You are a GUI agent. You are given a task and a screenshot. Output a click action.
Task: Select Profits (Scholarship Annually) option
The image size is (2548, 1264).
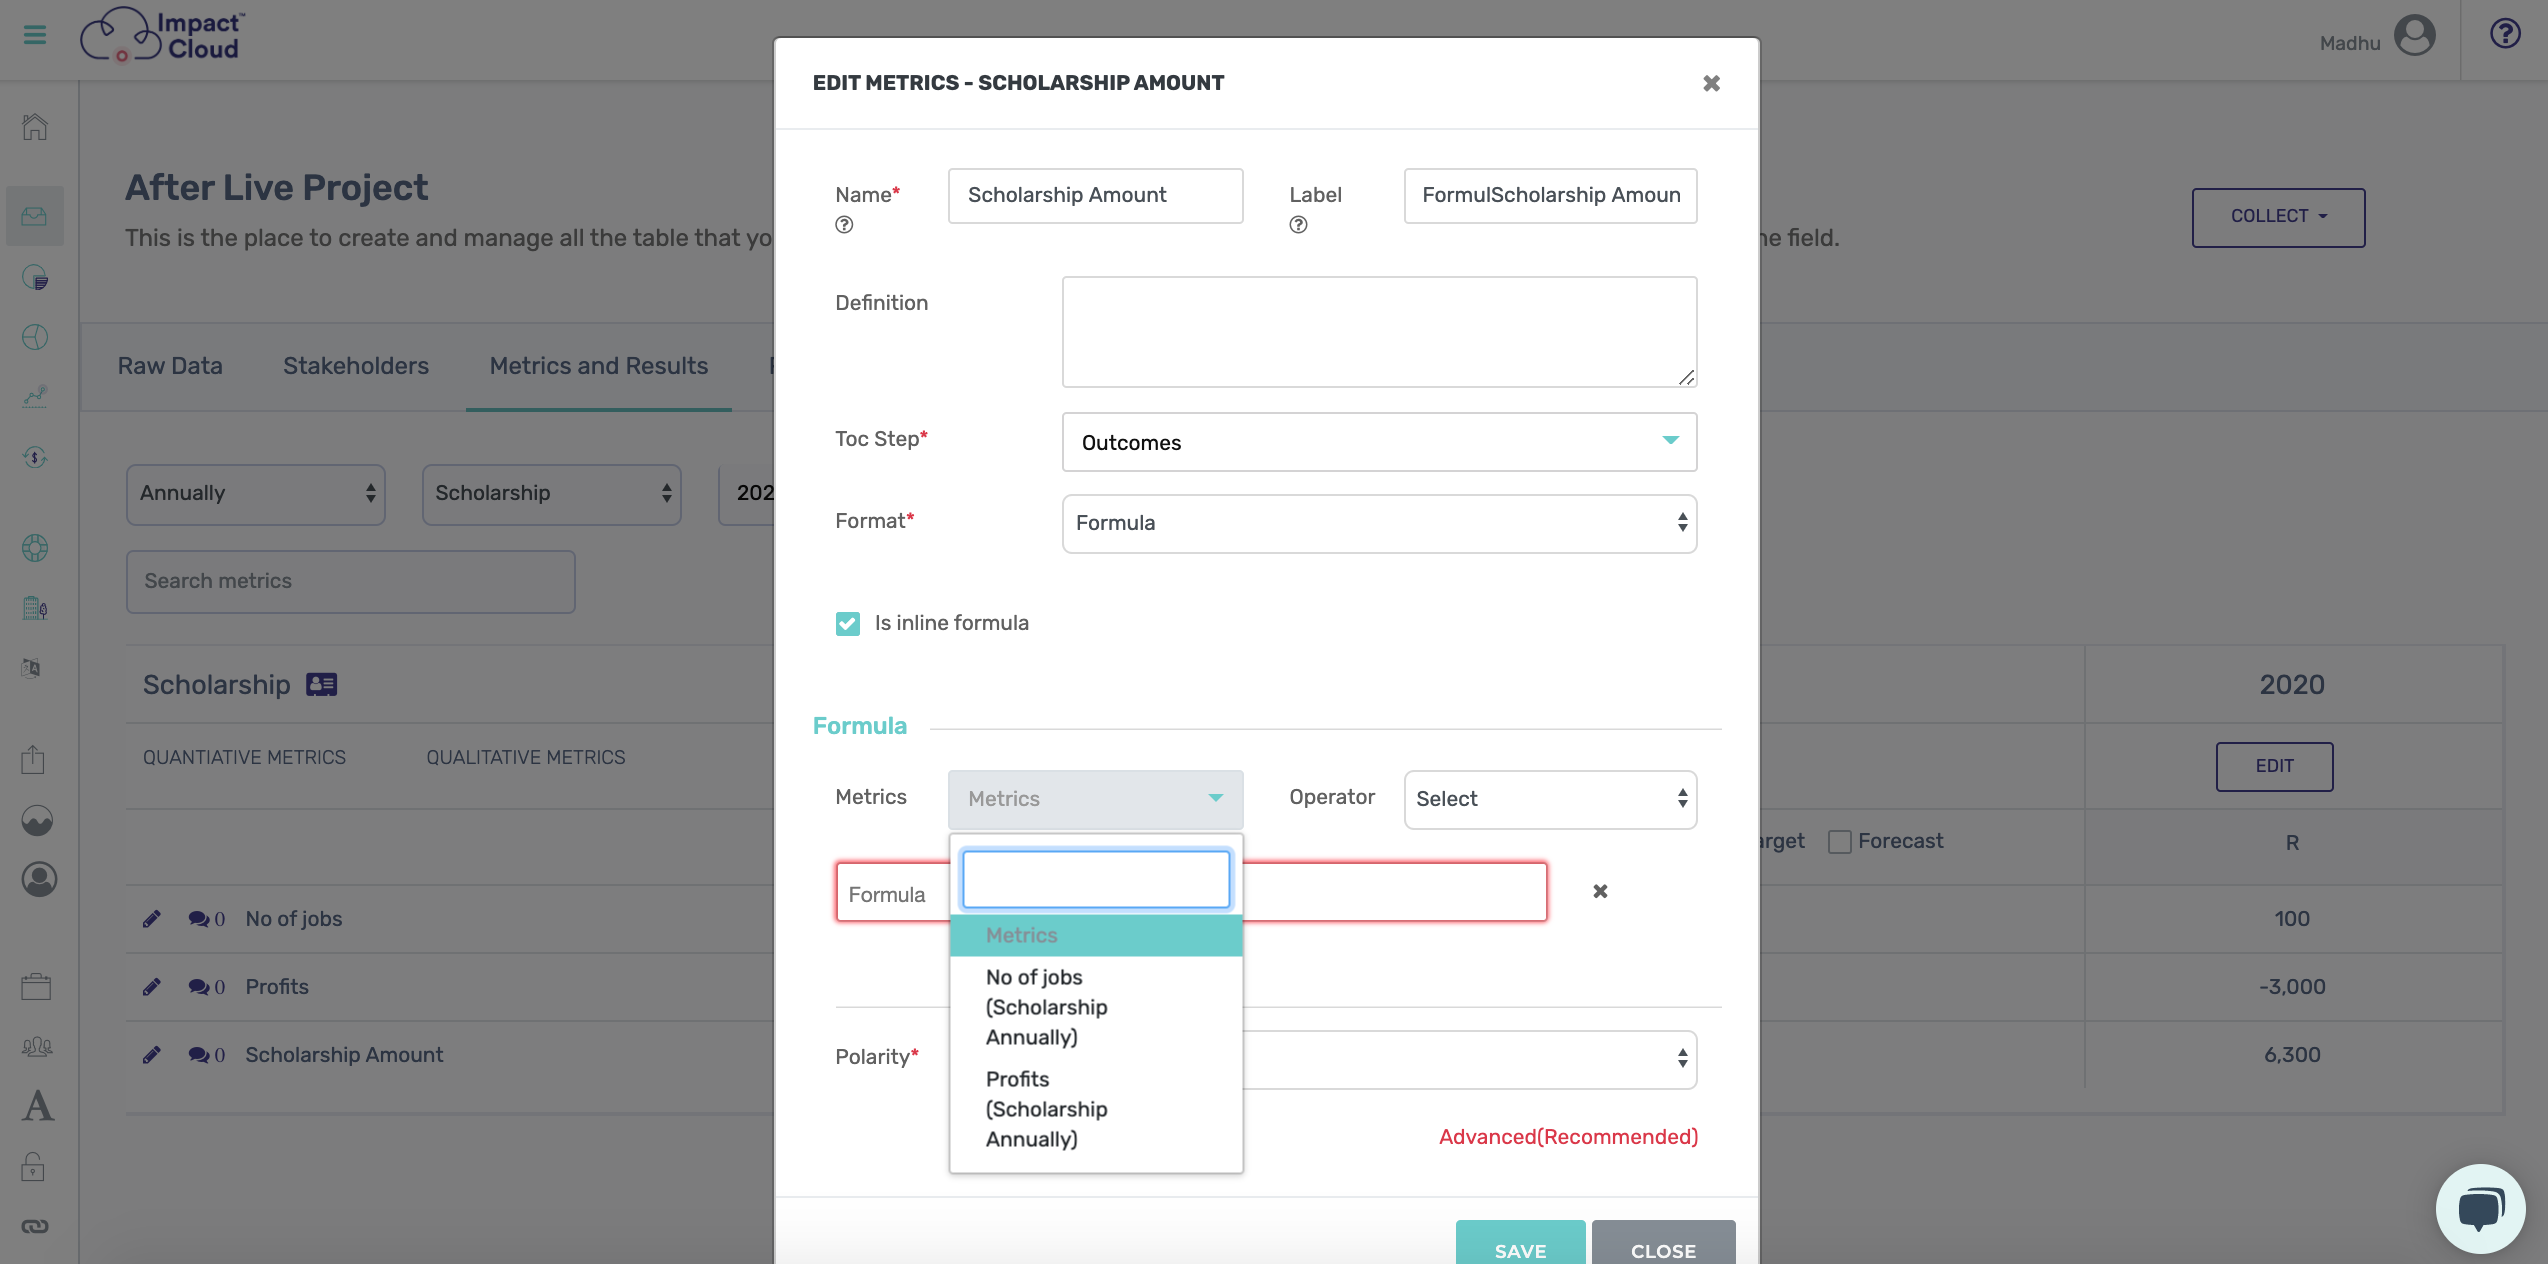(1095, 1109)
